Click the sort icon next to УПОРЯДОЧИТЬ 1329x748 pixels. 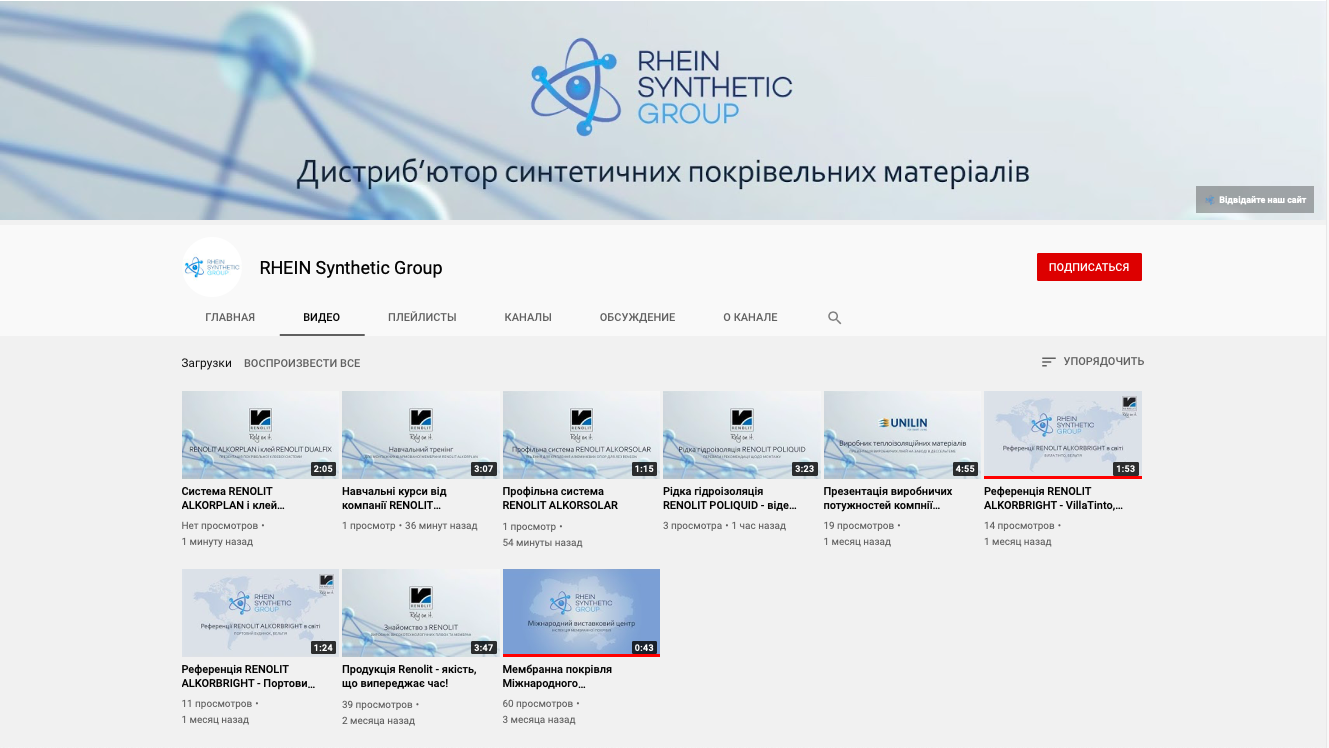[x=1048, y=362]
